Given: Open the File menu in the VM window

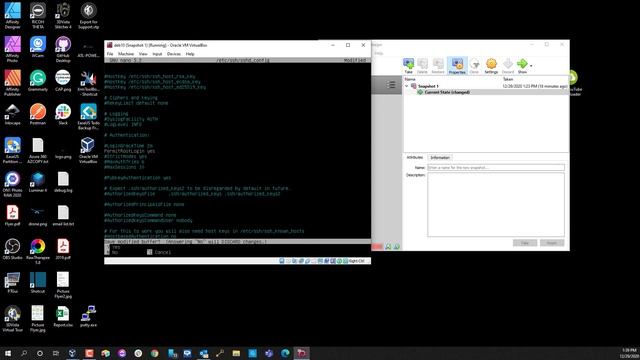Looking at the screenshot, I should (x=110, y=54).
